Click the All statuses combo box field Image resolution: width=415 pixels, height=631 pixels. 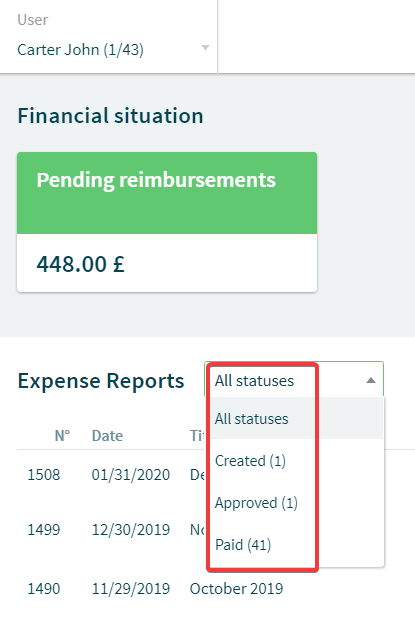294,379
